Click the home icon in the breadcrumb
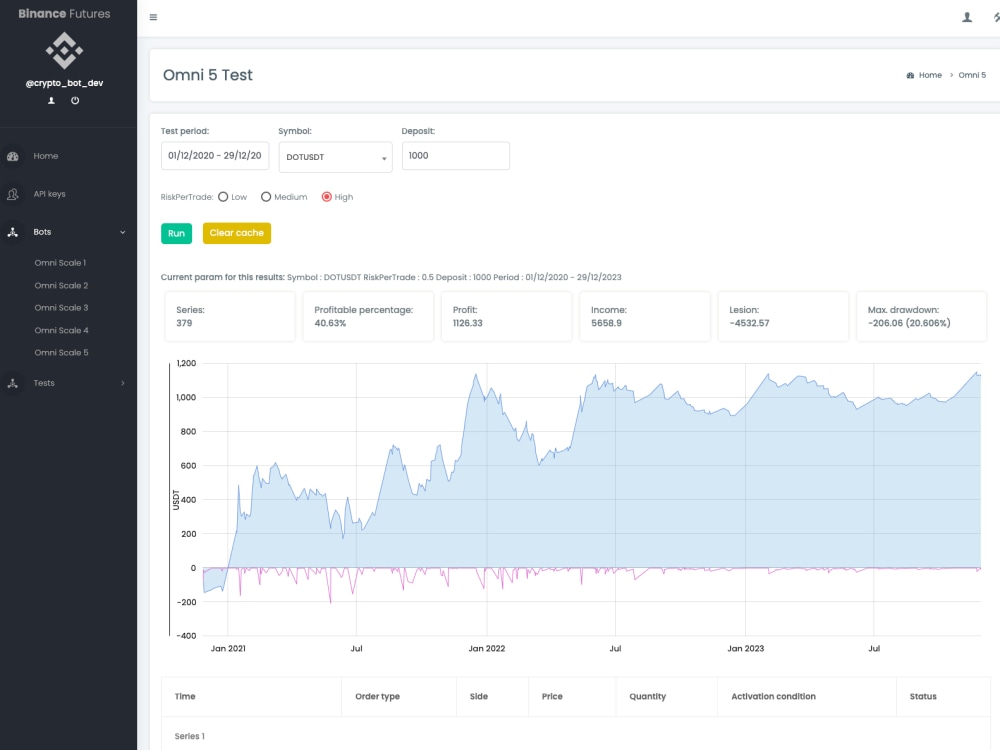This screenshot has width=1000, height=750. (x=908, y=75)
